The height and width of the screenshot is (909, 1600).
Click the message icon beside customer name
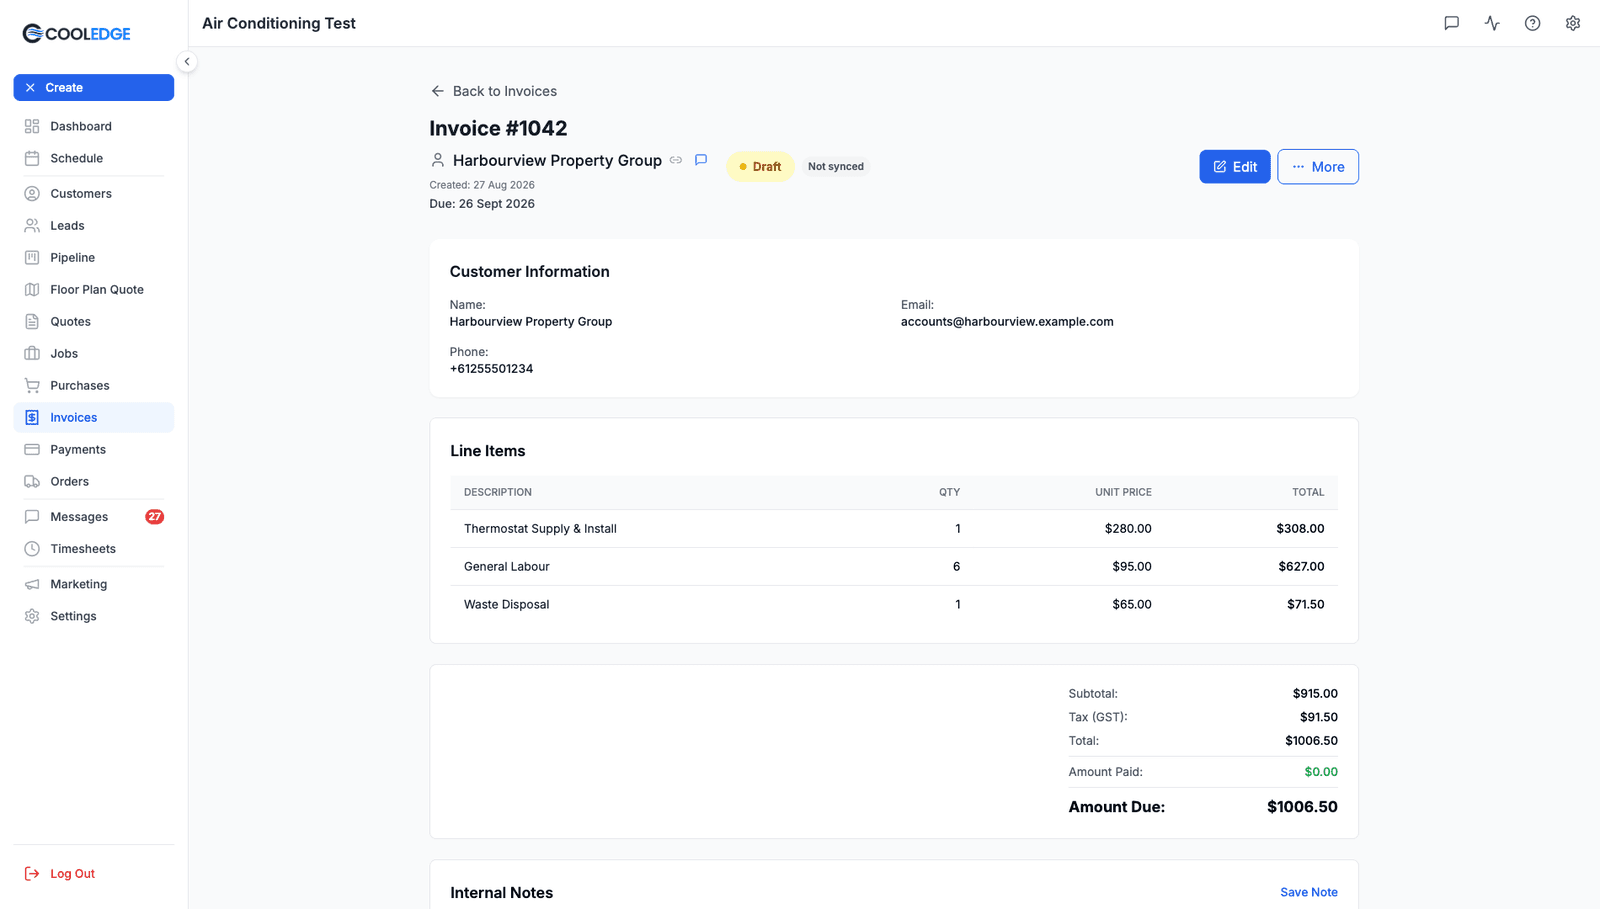(x=701, y=160)
